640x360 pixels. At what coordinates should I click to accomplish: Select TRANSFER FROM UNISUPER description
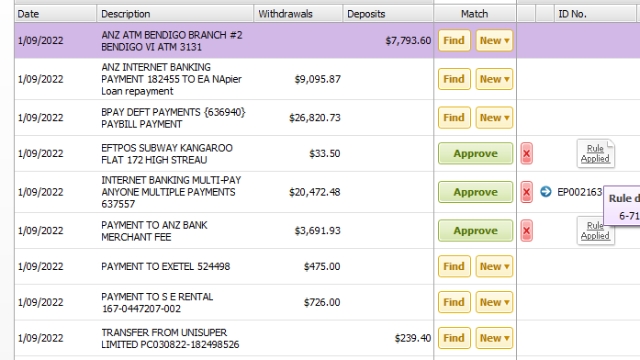coord(170,338)
